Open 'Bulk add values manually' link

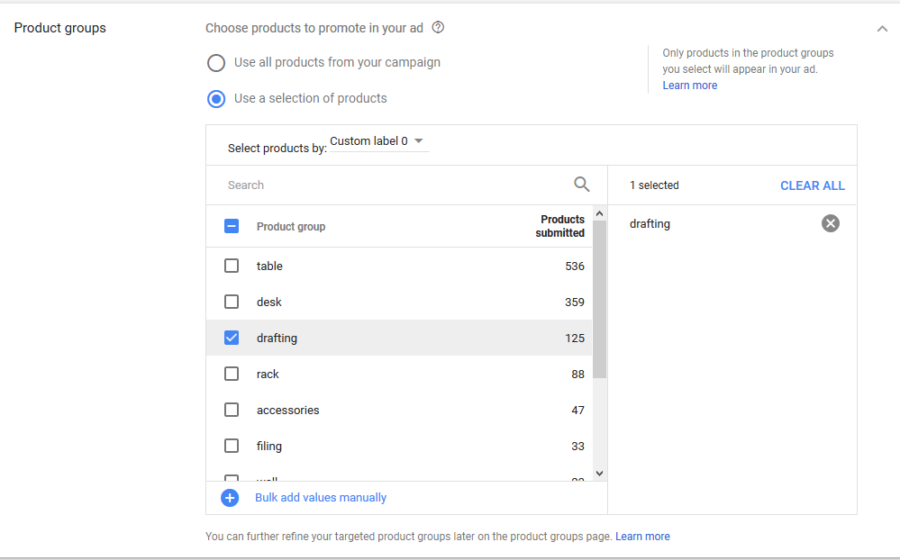321,497
